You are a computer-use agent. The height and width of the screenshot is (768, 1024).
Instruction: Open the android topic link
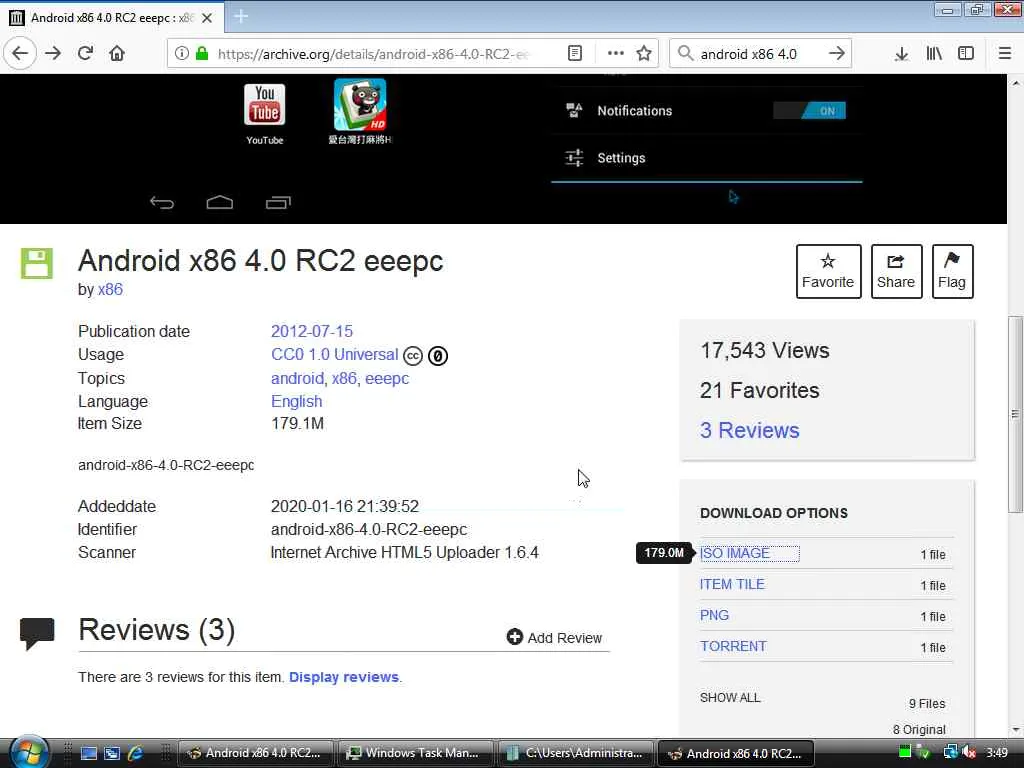[297, 379]
